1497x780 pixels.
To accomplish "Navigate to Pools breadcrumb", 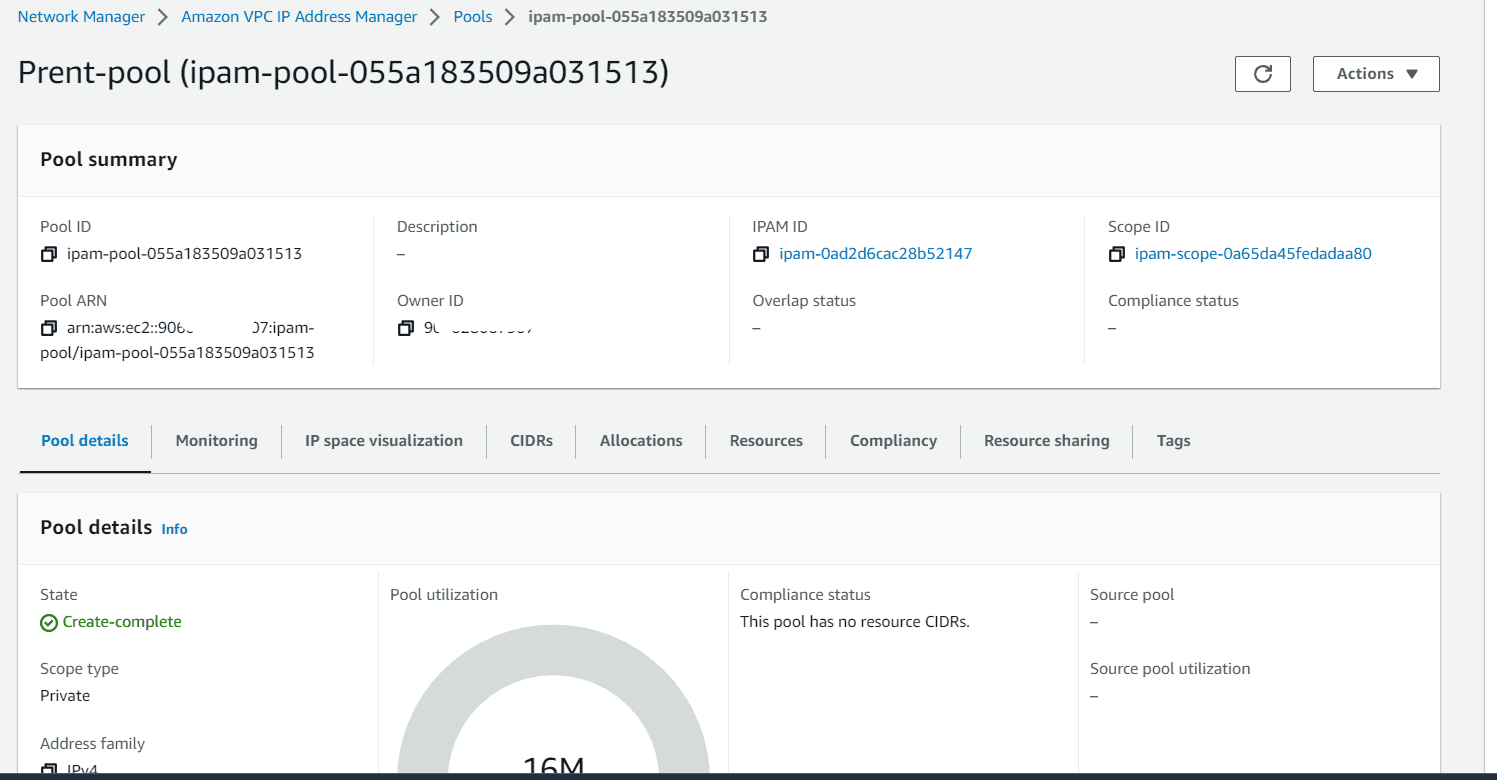I will 473,17.
